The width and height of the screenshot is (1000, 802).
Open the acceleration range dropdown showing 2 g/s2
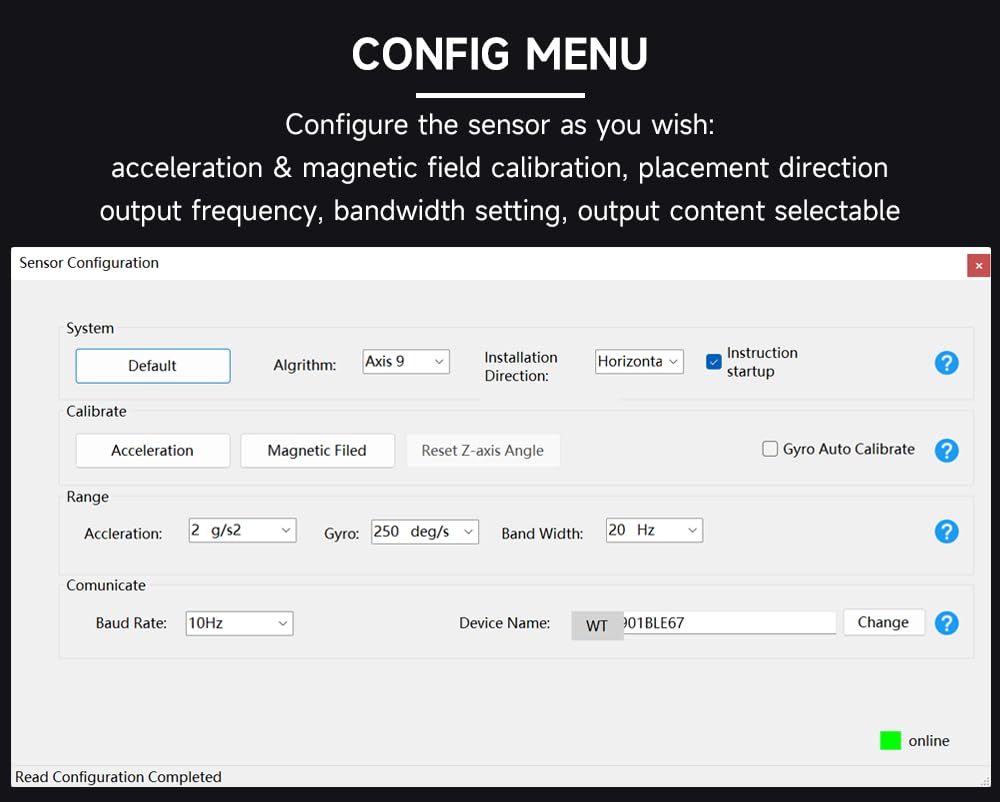tap(243, 531)
